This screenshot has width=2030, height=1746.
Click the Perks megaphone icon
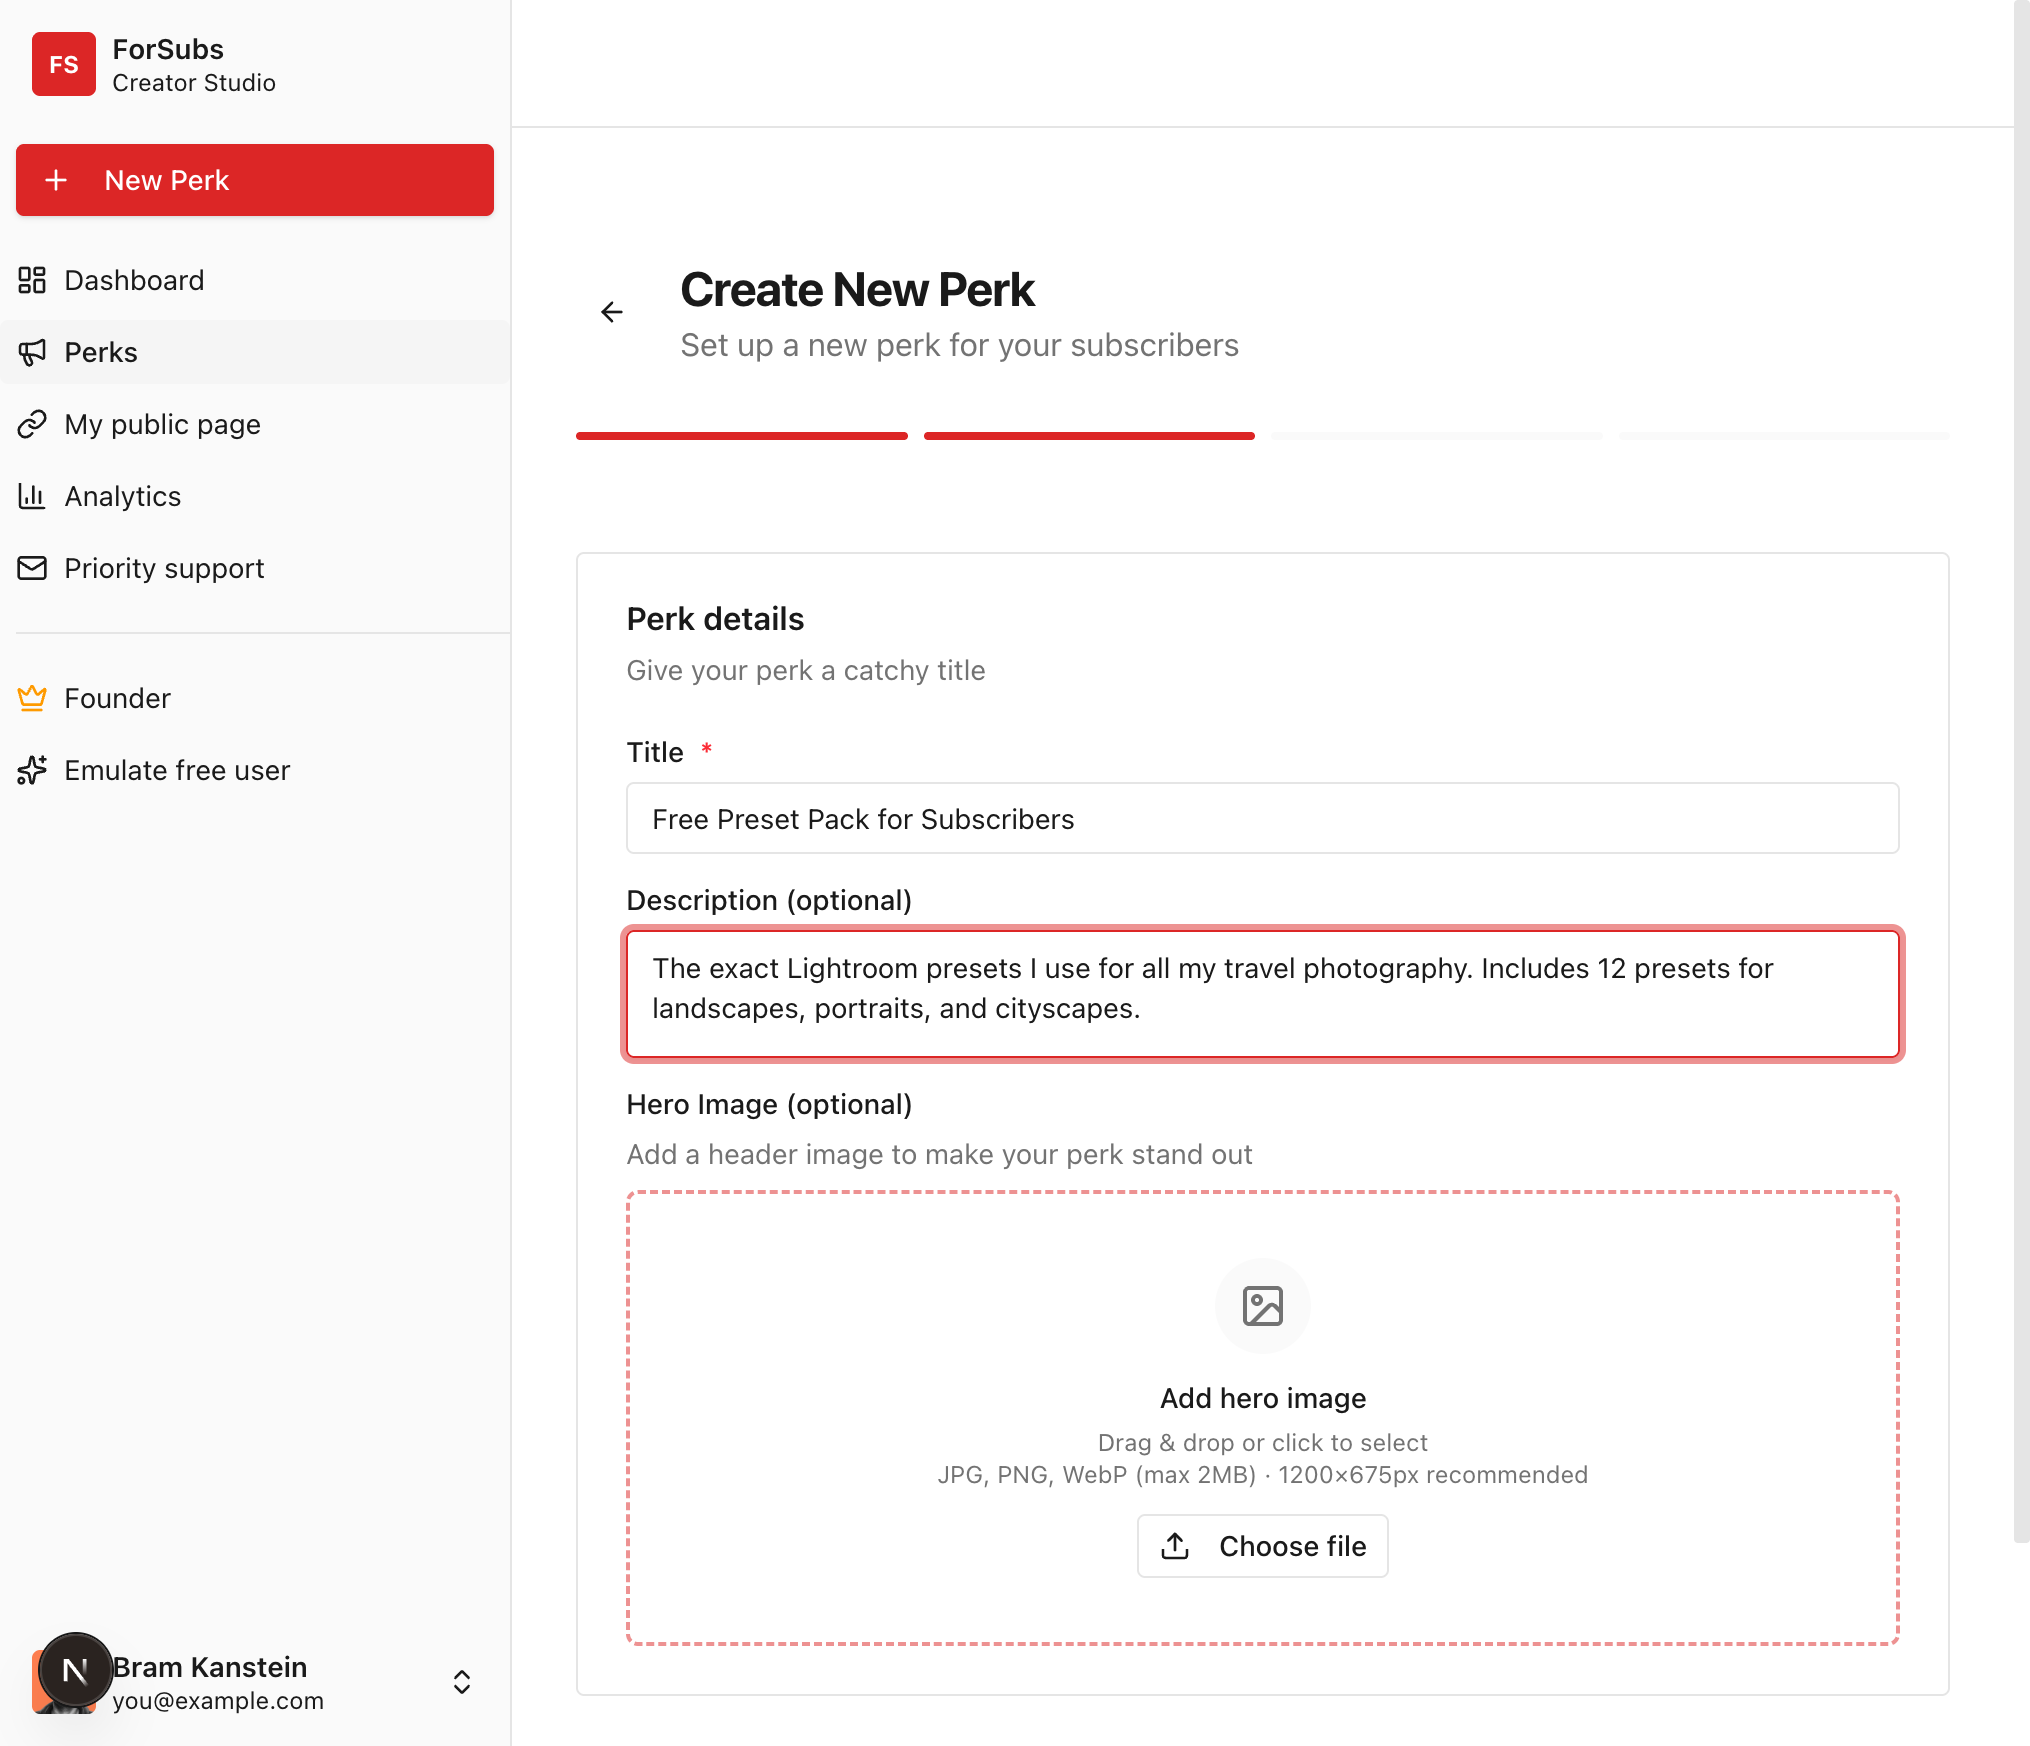pyautogui.click(x=32, y=352)
